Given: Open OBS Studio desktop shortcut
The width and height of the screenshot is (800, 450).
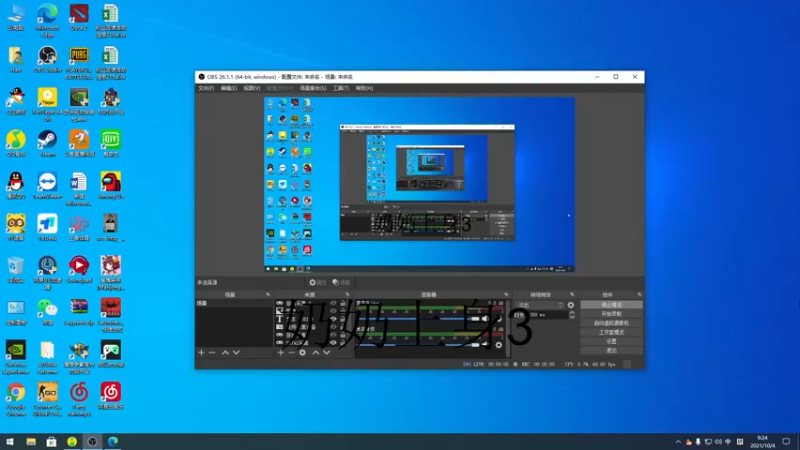Looking at the screenshot, I should coord(47,59).
